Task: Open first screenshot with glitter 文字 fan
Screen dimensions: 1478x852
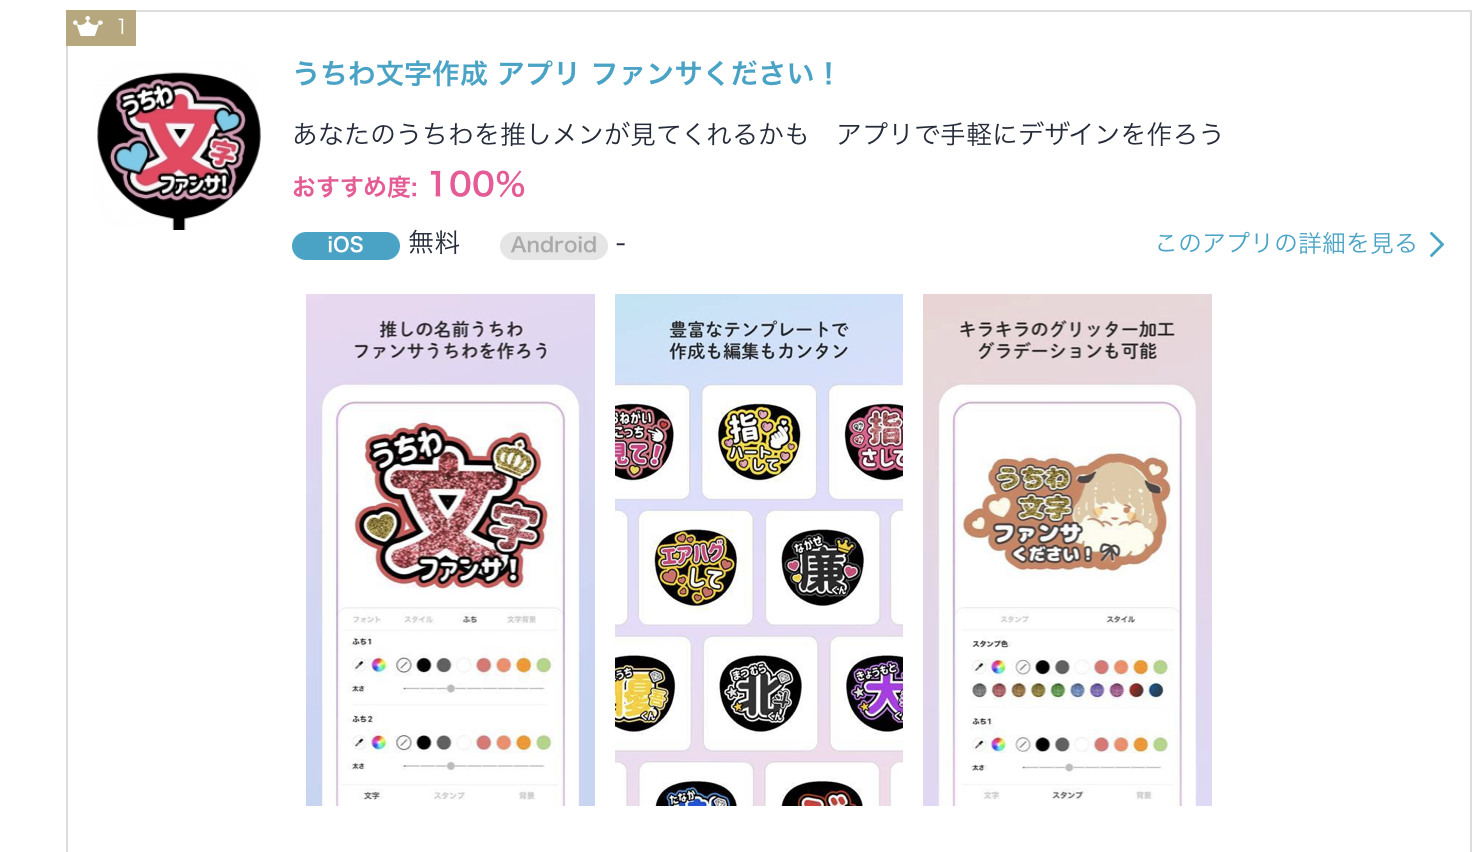Action: (x=450, y=550)
